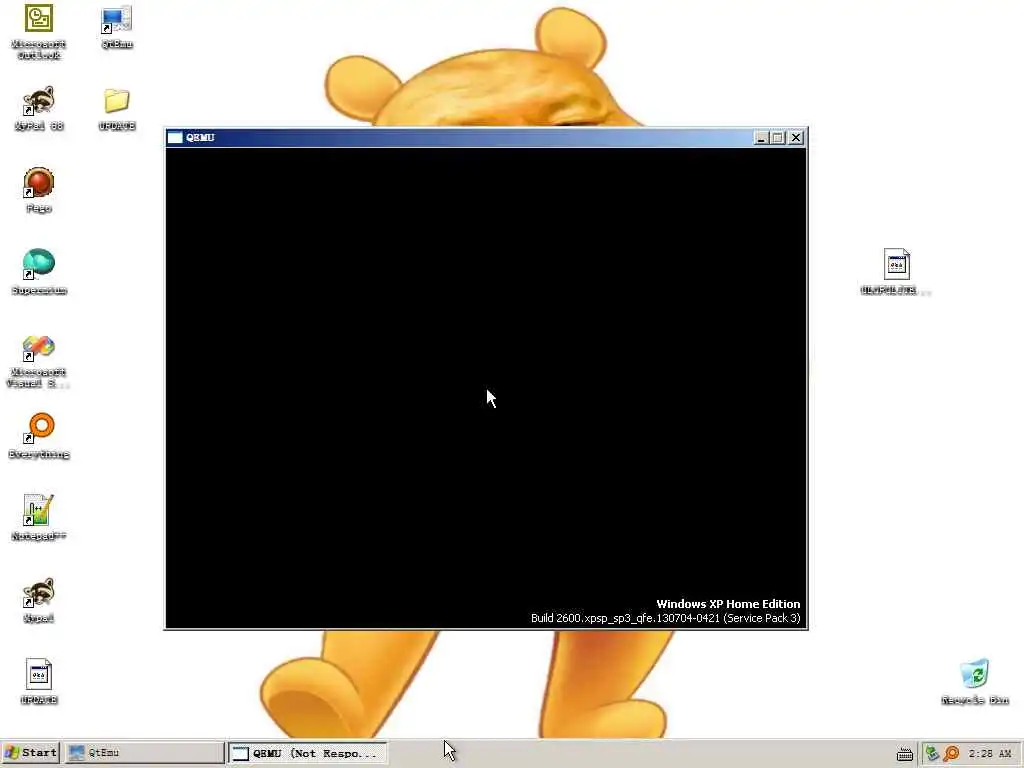Activate the QEMU (Not Responding) taskbar button
1024x768 pixels.
click(308, 753)
